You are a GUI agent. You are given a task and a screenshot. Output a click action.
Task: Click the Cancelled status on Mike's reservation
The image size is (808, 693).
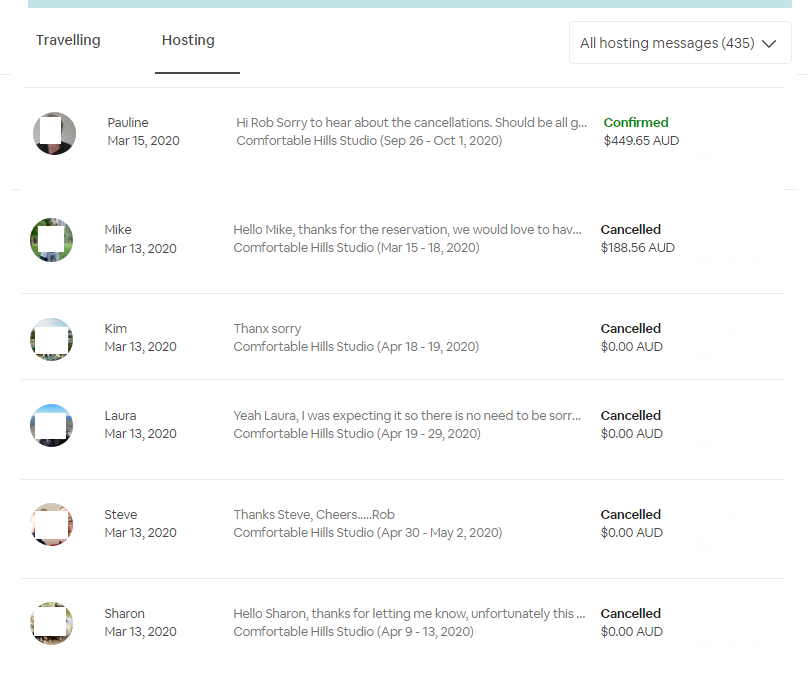tap(630, 230)
